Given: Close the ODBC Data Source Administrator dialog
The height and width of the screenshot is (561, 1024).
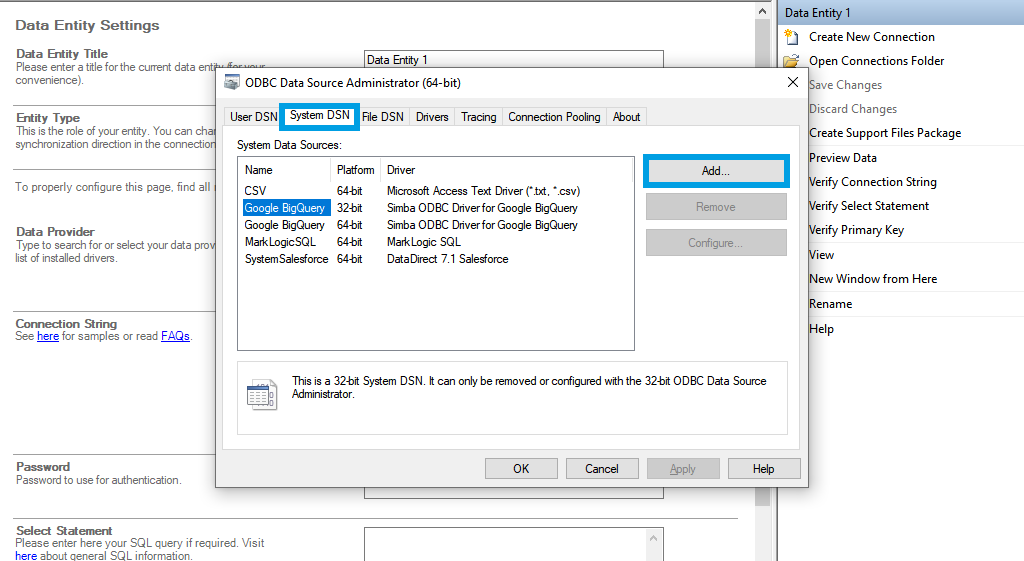Looking at the screenshot, I should (x=792, y=83).
